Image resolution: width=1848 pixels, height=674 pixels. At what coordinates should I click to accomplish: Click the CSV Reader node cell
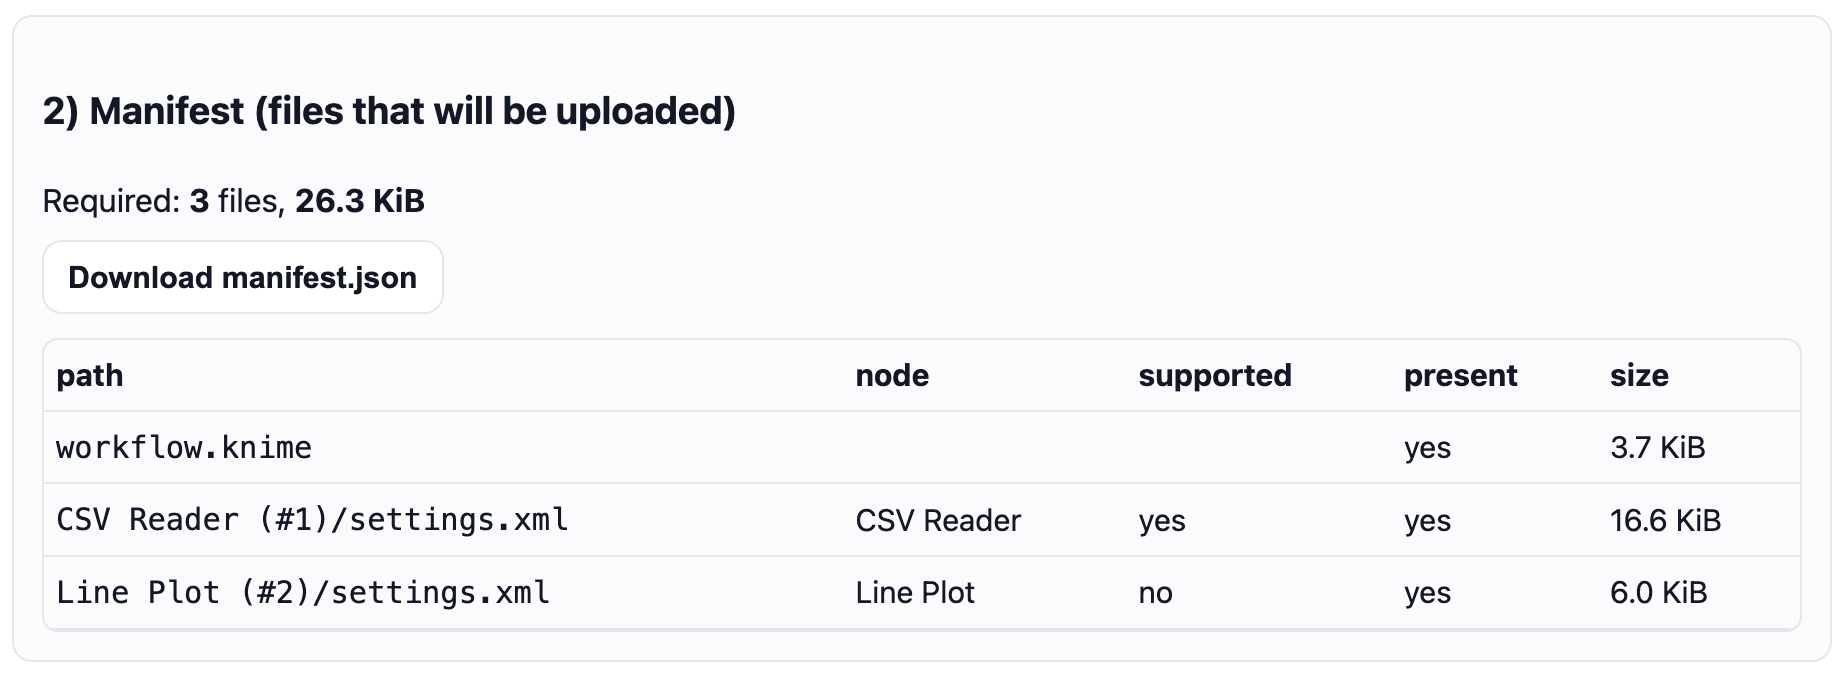click(938, 520)
